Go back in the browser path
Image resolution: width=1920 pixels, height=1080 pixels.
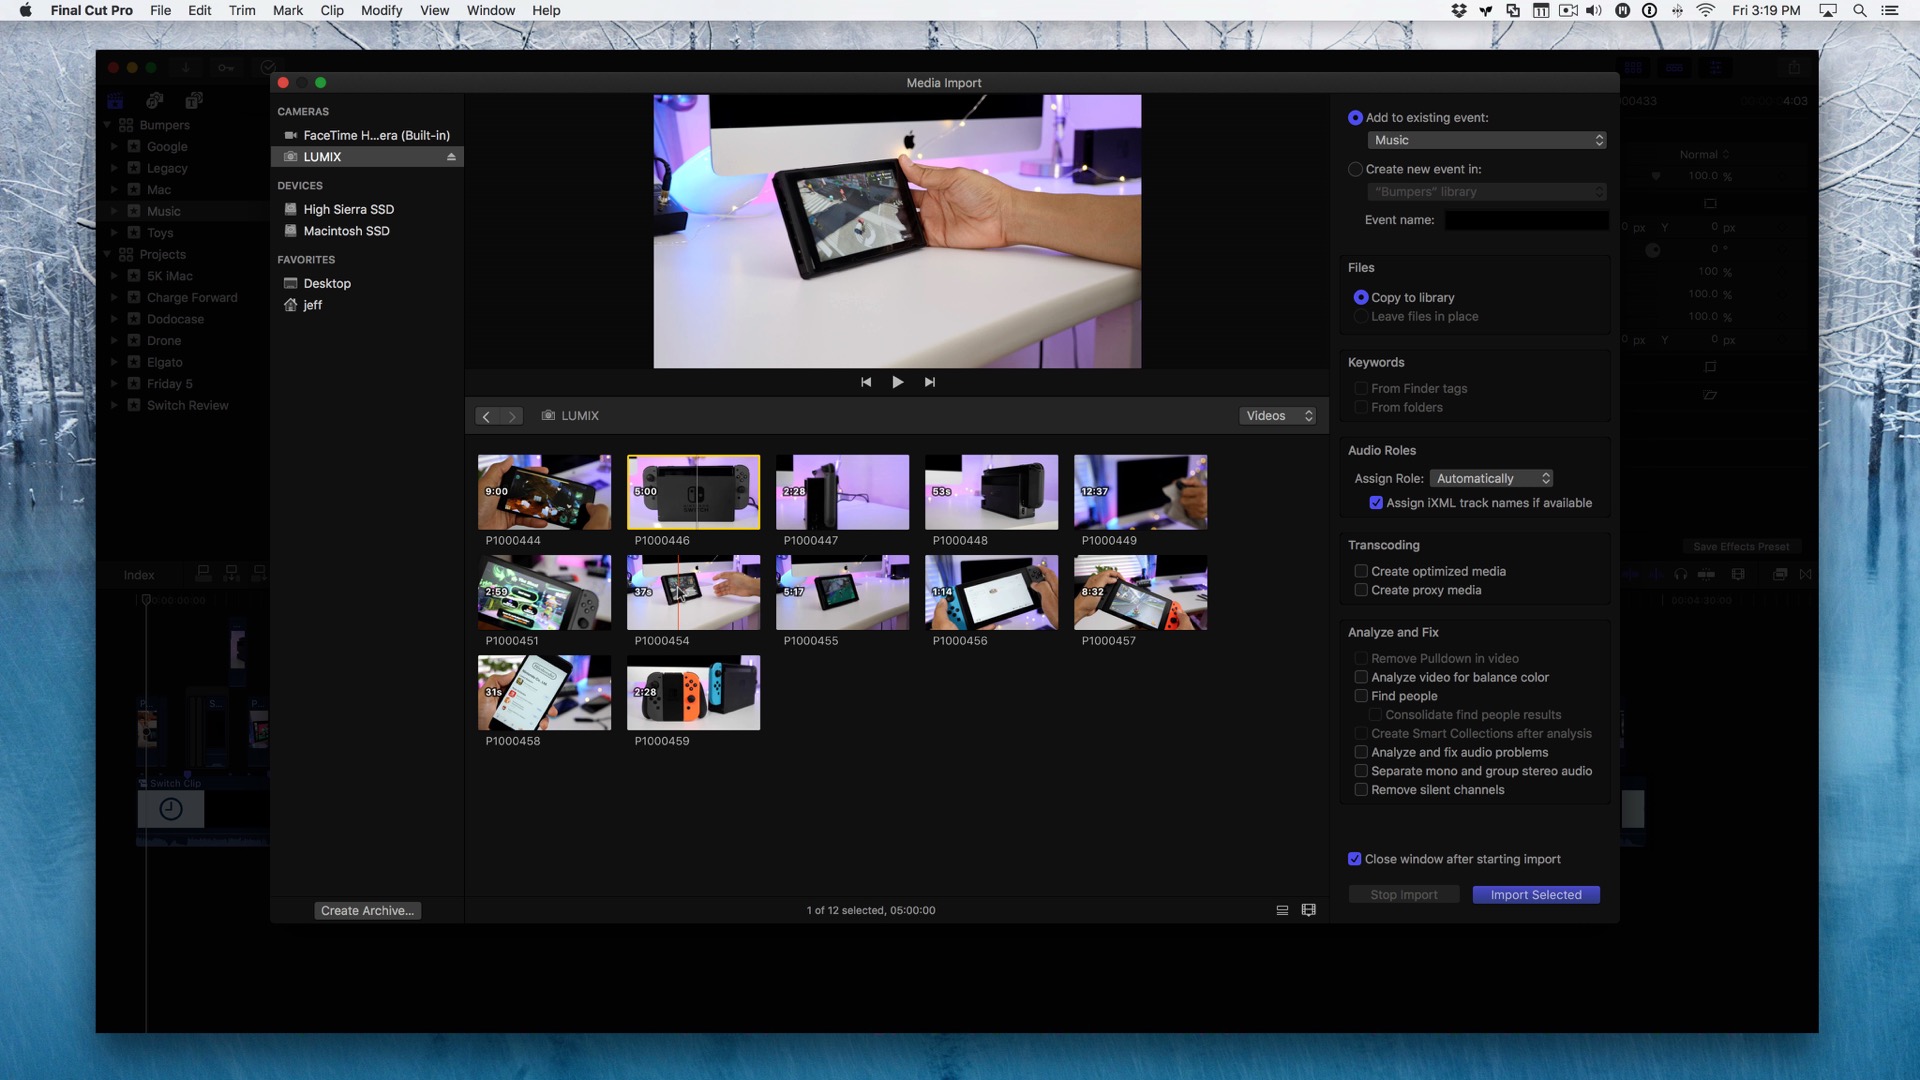coord(486,416)
